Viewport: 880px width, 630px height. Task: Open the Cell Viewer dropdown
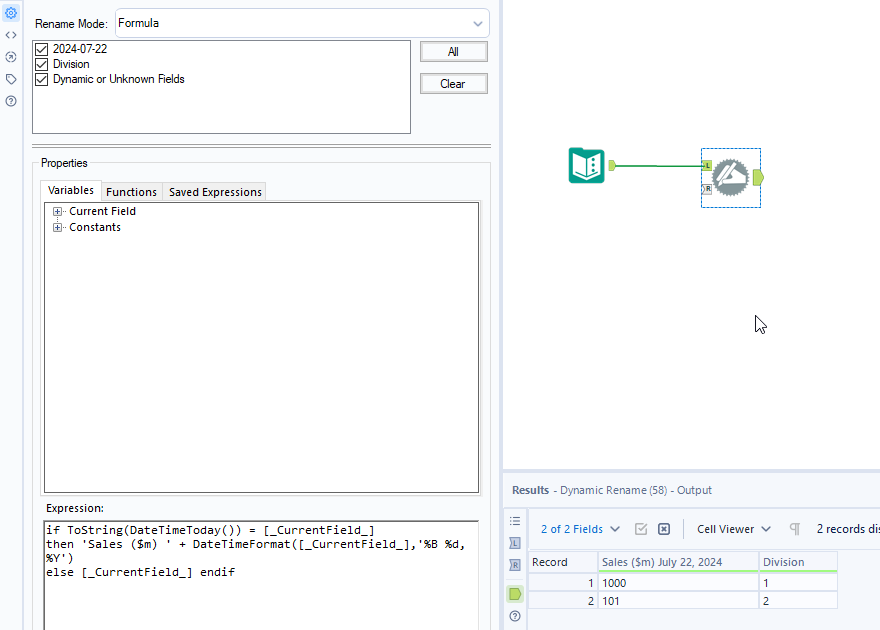733,528
